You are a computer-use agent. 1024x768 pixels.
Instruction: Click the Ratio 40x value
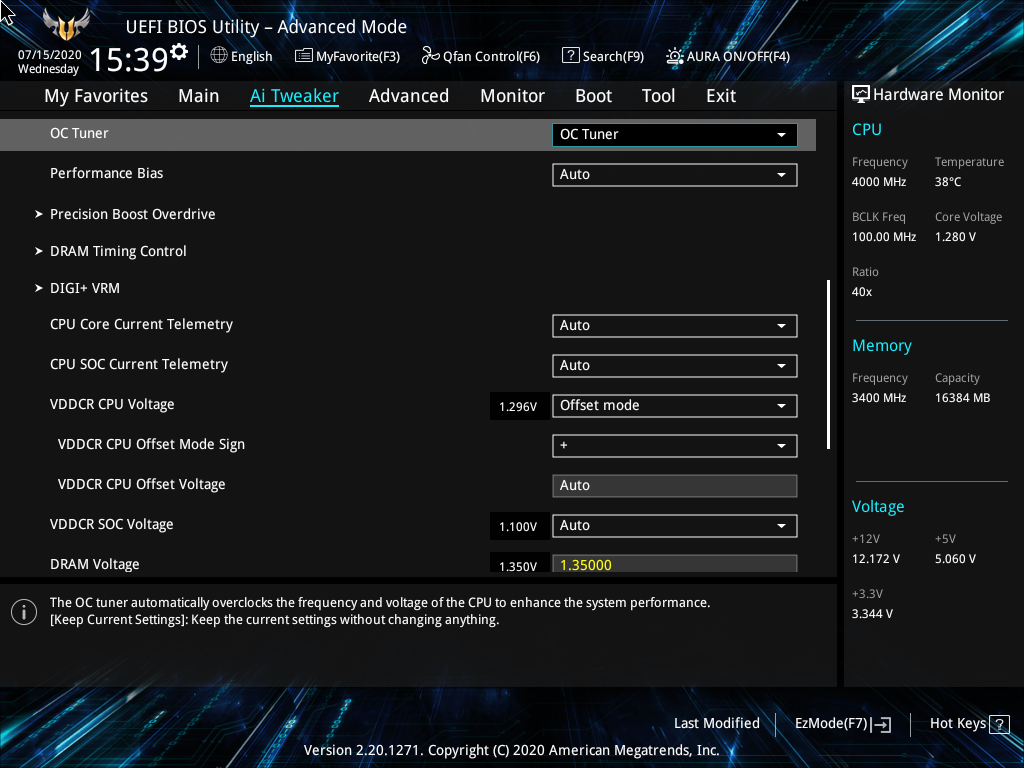pos(862,292)
